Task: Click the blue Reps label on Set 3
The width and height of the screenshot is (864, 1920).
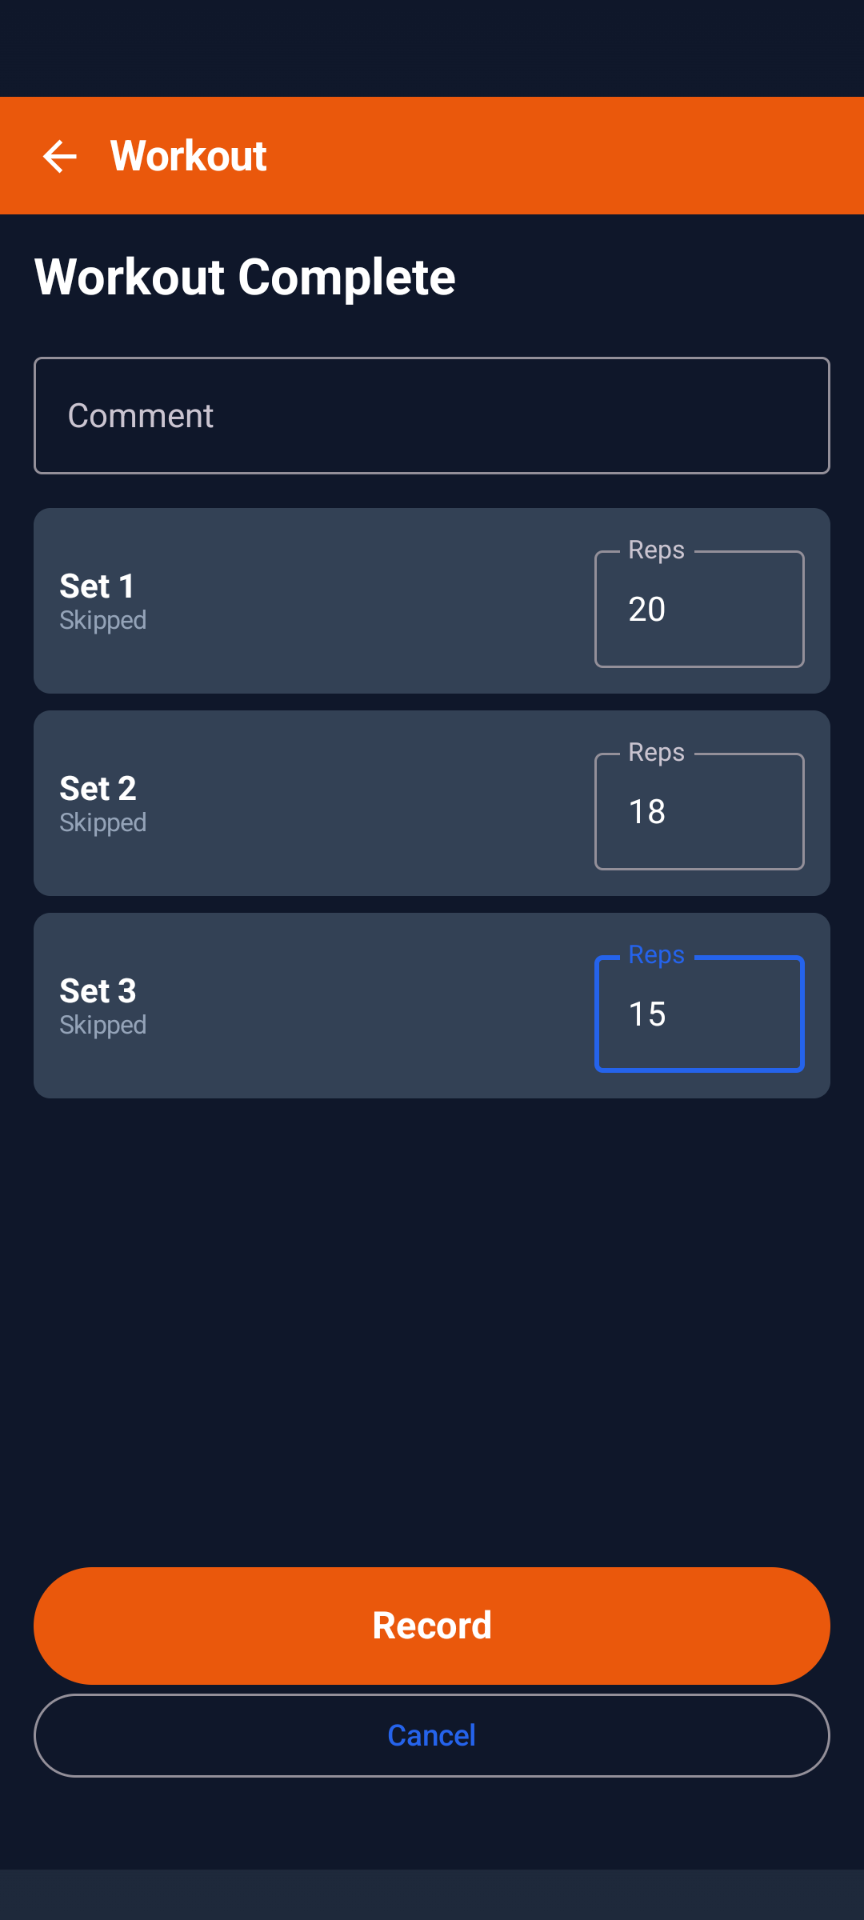Action: pyautogui.click(x=656, y=955)
